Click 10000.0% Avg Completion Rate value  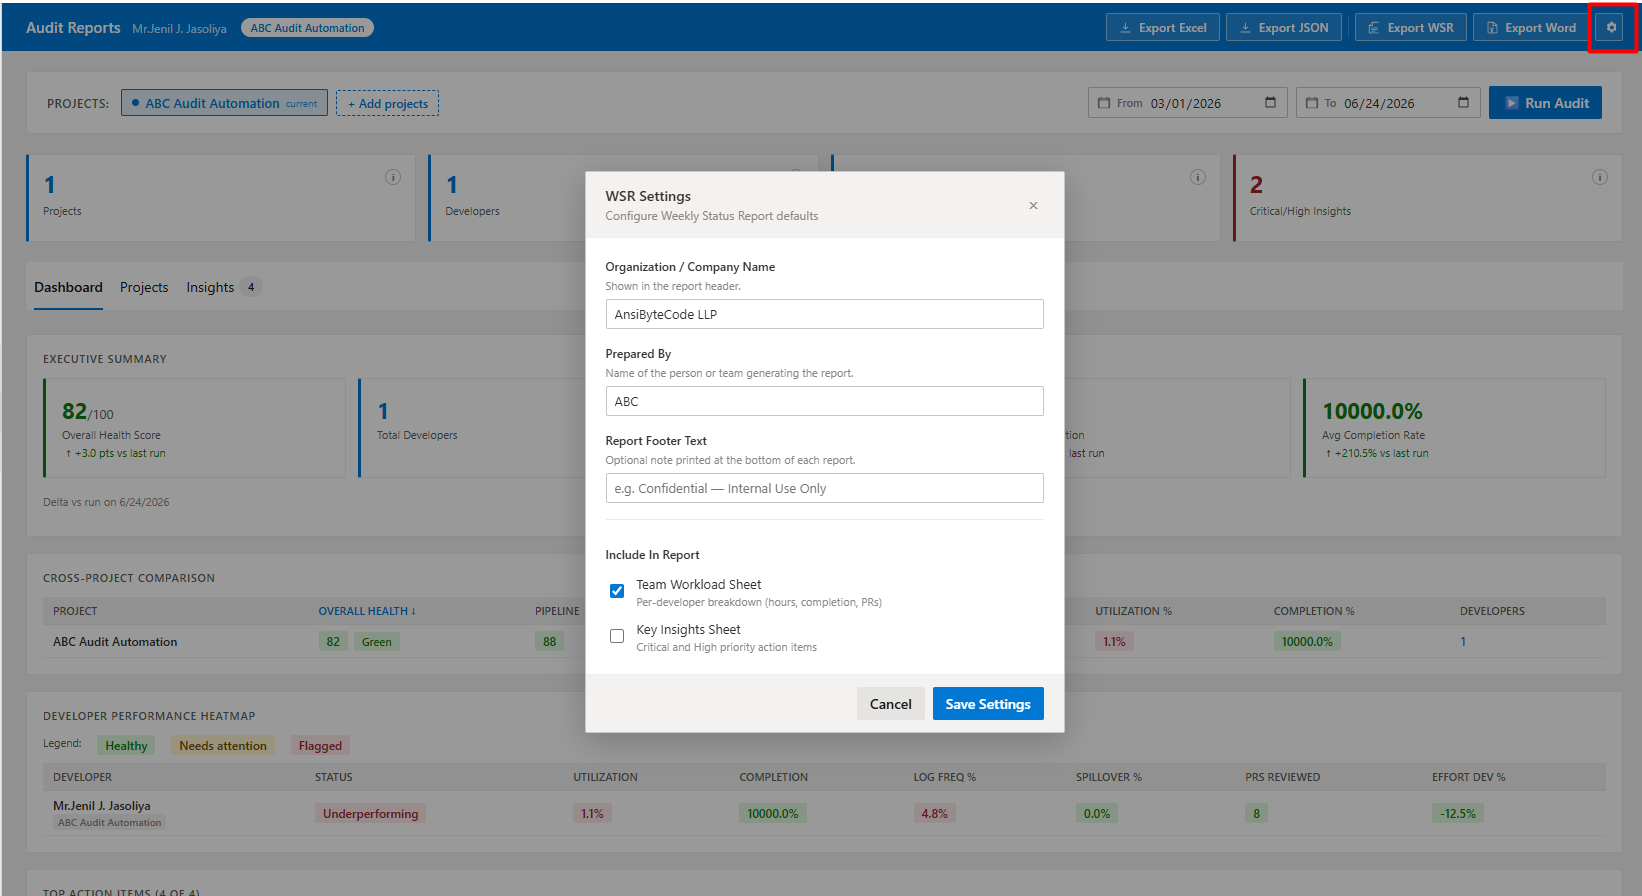1372,411
